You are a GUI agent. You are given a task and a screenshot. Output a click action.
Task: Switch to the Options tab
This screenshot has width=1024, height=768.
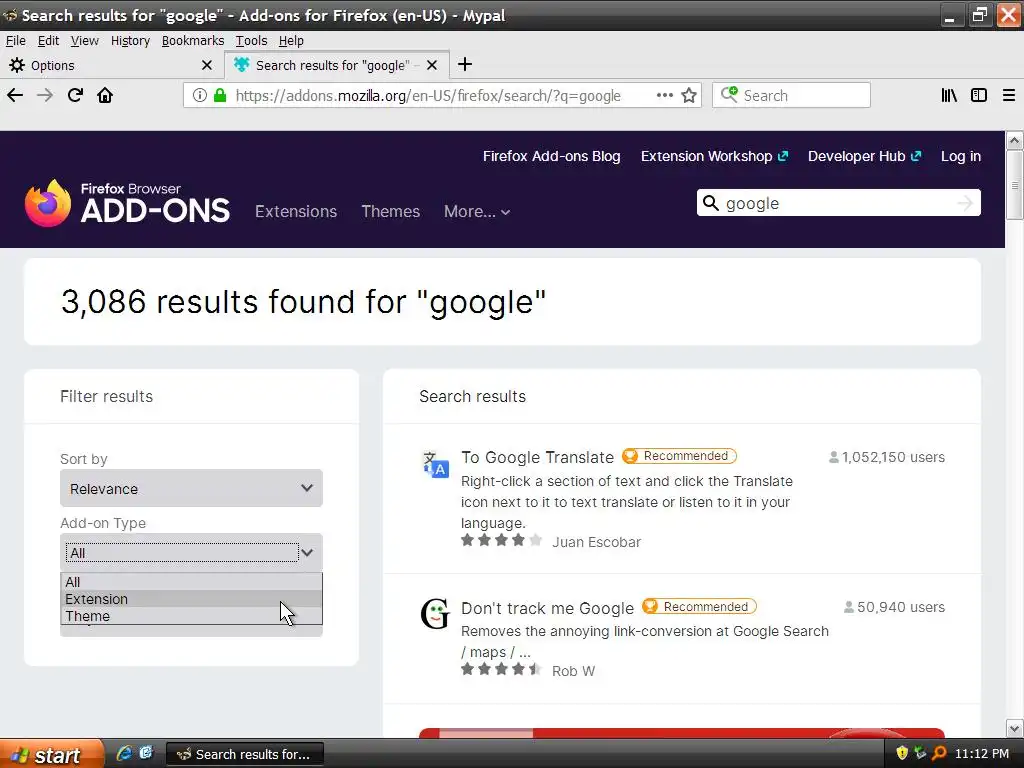[111, 65]
